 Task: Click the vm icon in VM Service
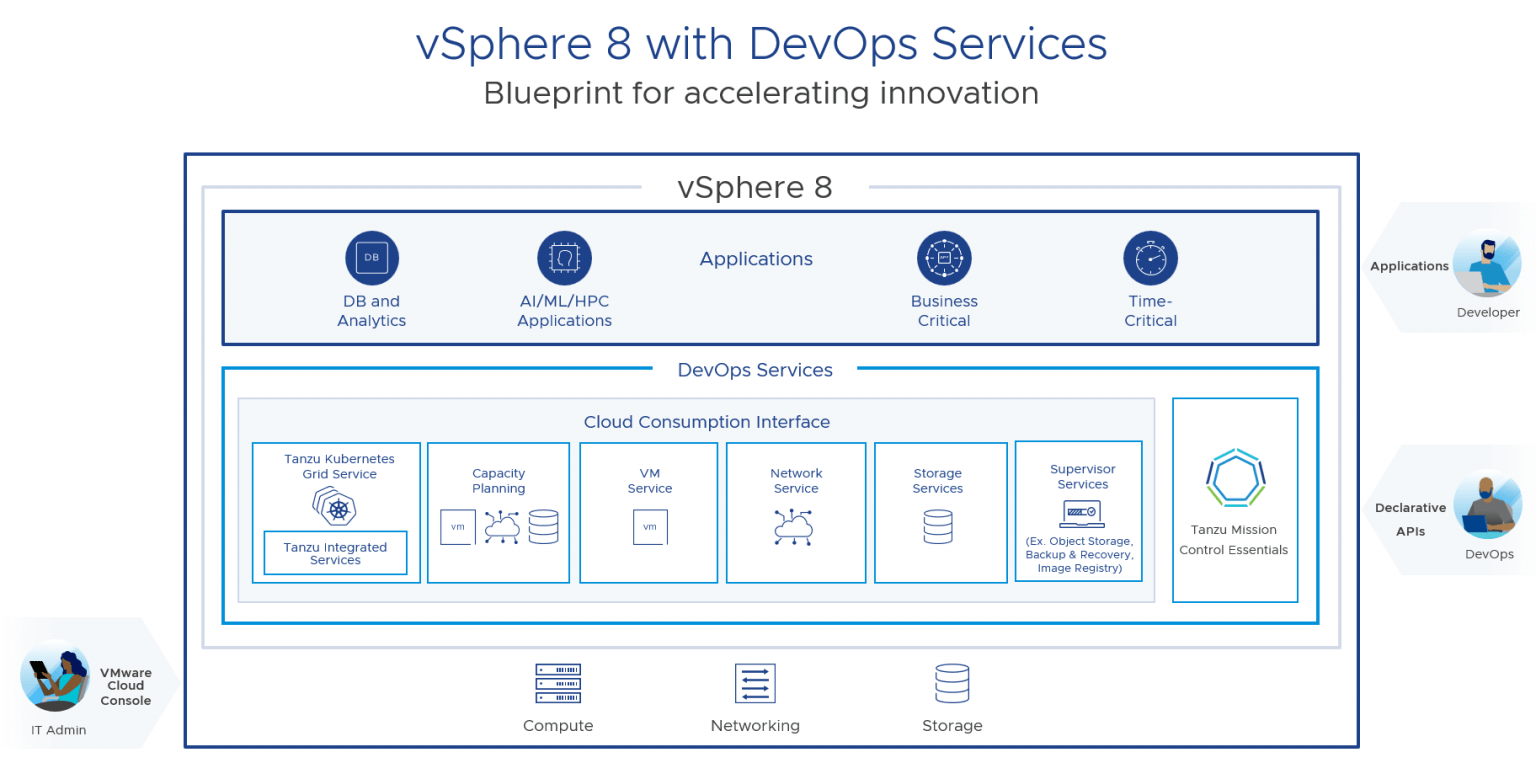pyautogui.click(x=650, y=527)
